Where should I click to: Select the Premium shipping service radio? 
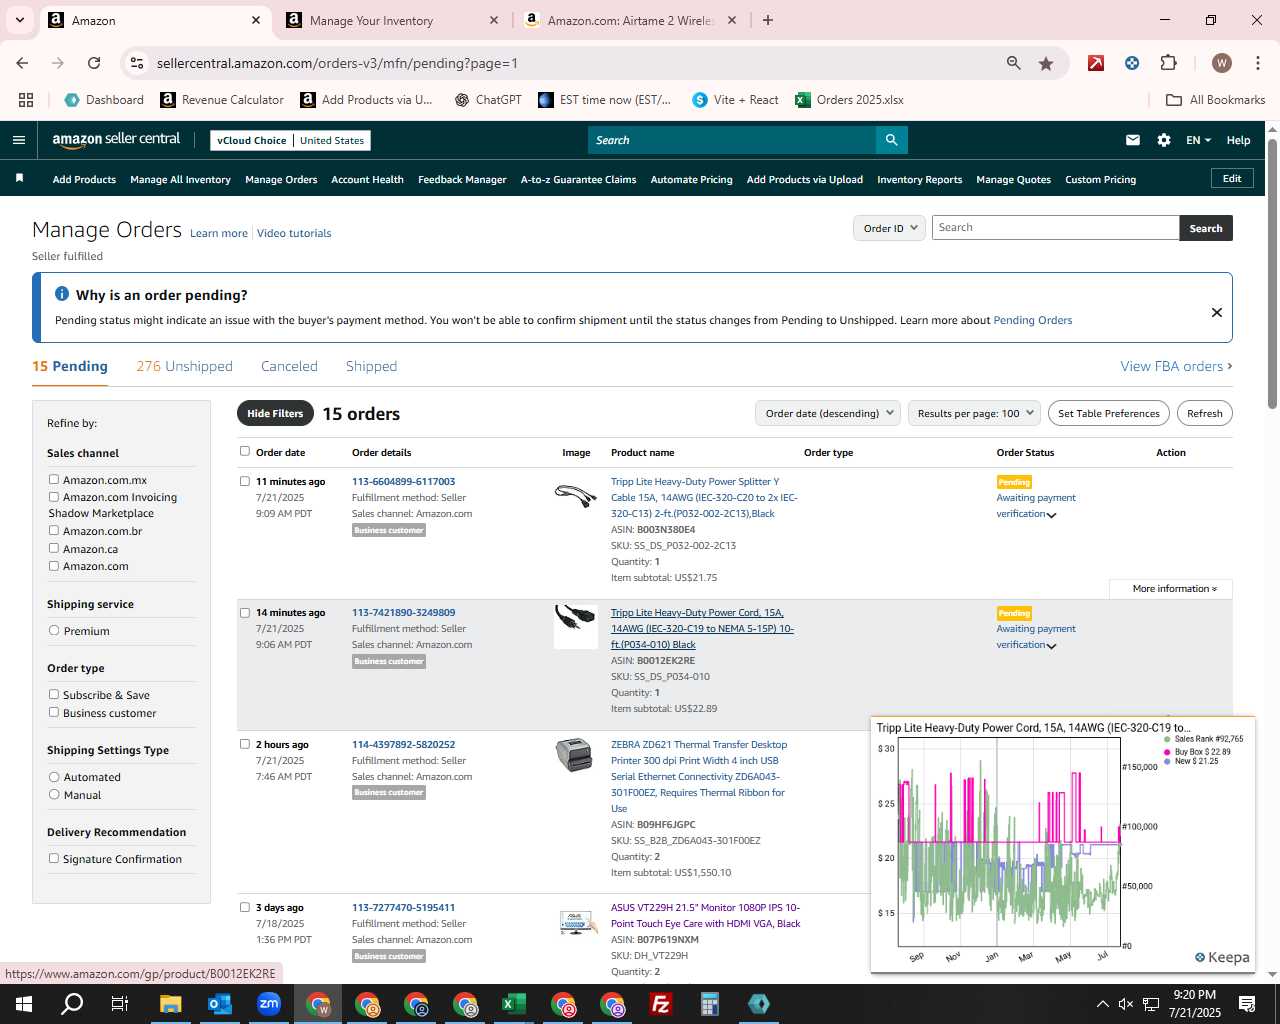(54, 631)
